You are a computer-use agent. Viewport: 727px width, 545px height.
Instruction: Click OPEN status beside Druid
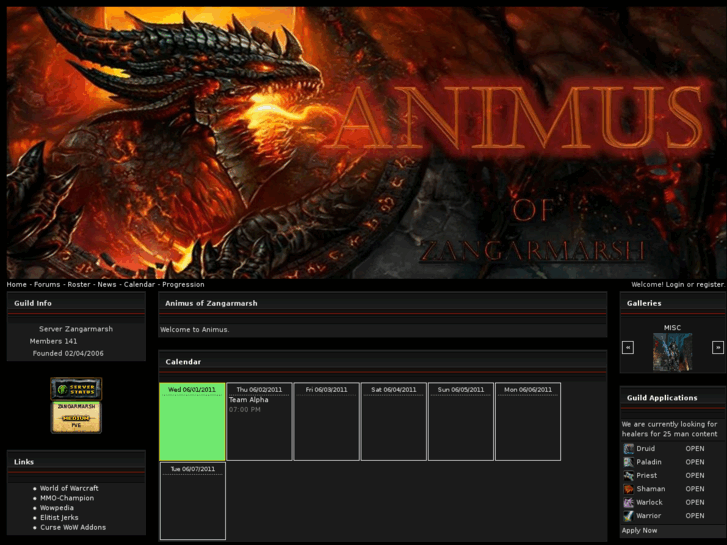[x=695, y=449]
